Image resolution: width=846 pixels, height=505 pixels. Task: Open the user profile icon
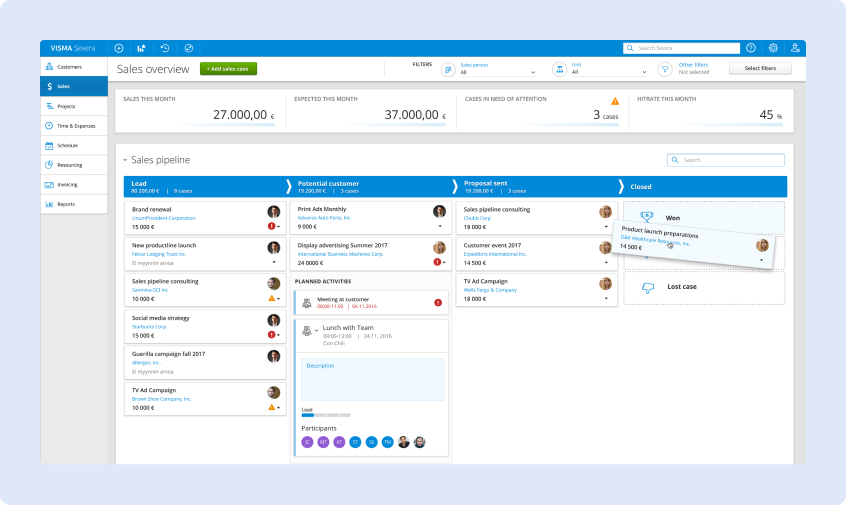[795, 48]
